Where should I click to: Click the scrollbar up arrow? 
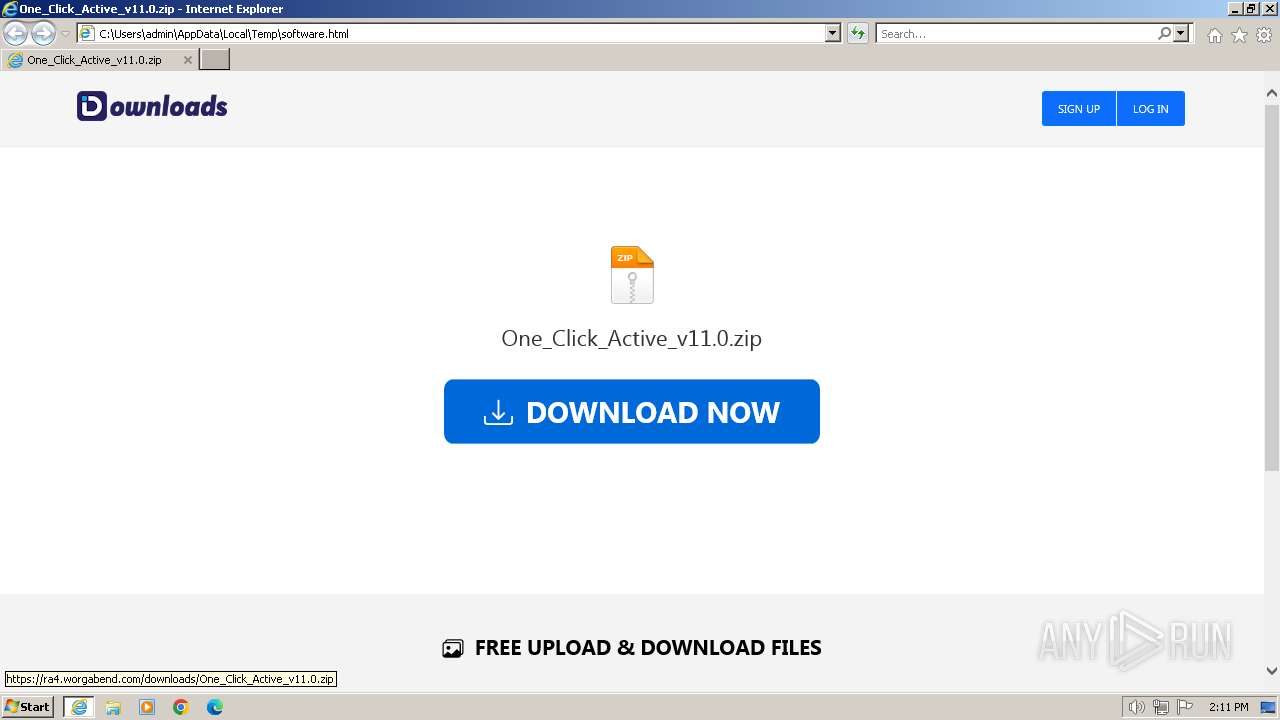click(x=1272, y=93)
